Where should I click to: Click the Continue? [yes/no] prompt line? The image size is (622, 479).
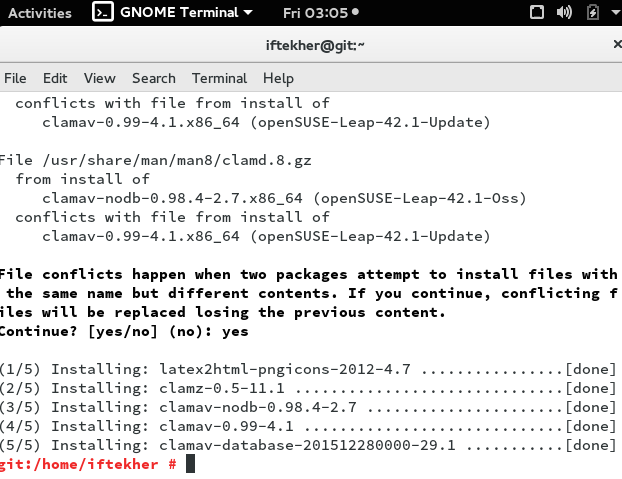pos(124,331)
